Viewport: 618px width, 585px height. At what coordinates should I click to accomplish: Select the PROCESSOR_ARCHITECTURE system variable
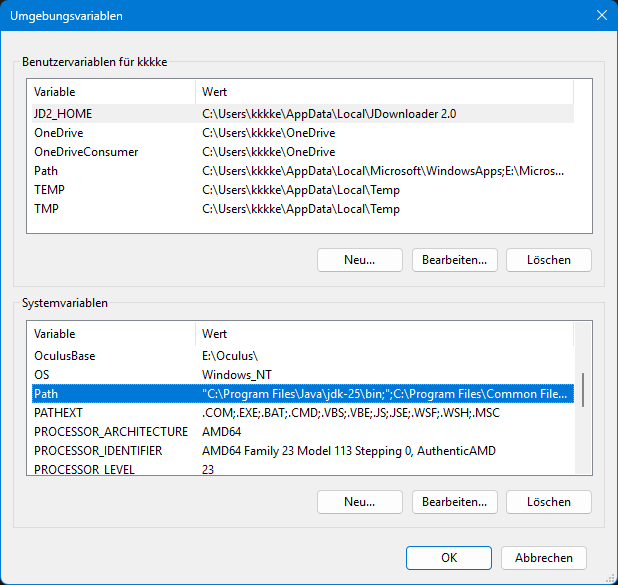tap(110, 431)
